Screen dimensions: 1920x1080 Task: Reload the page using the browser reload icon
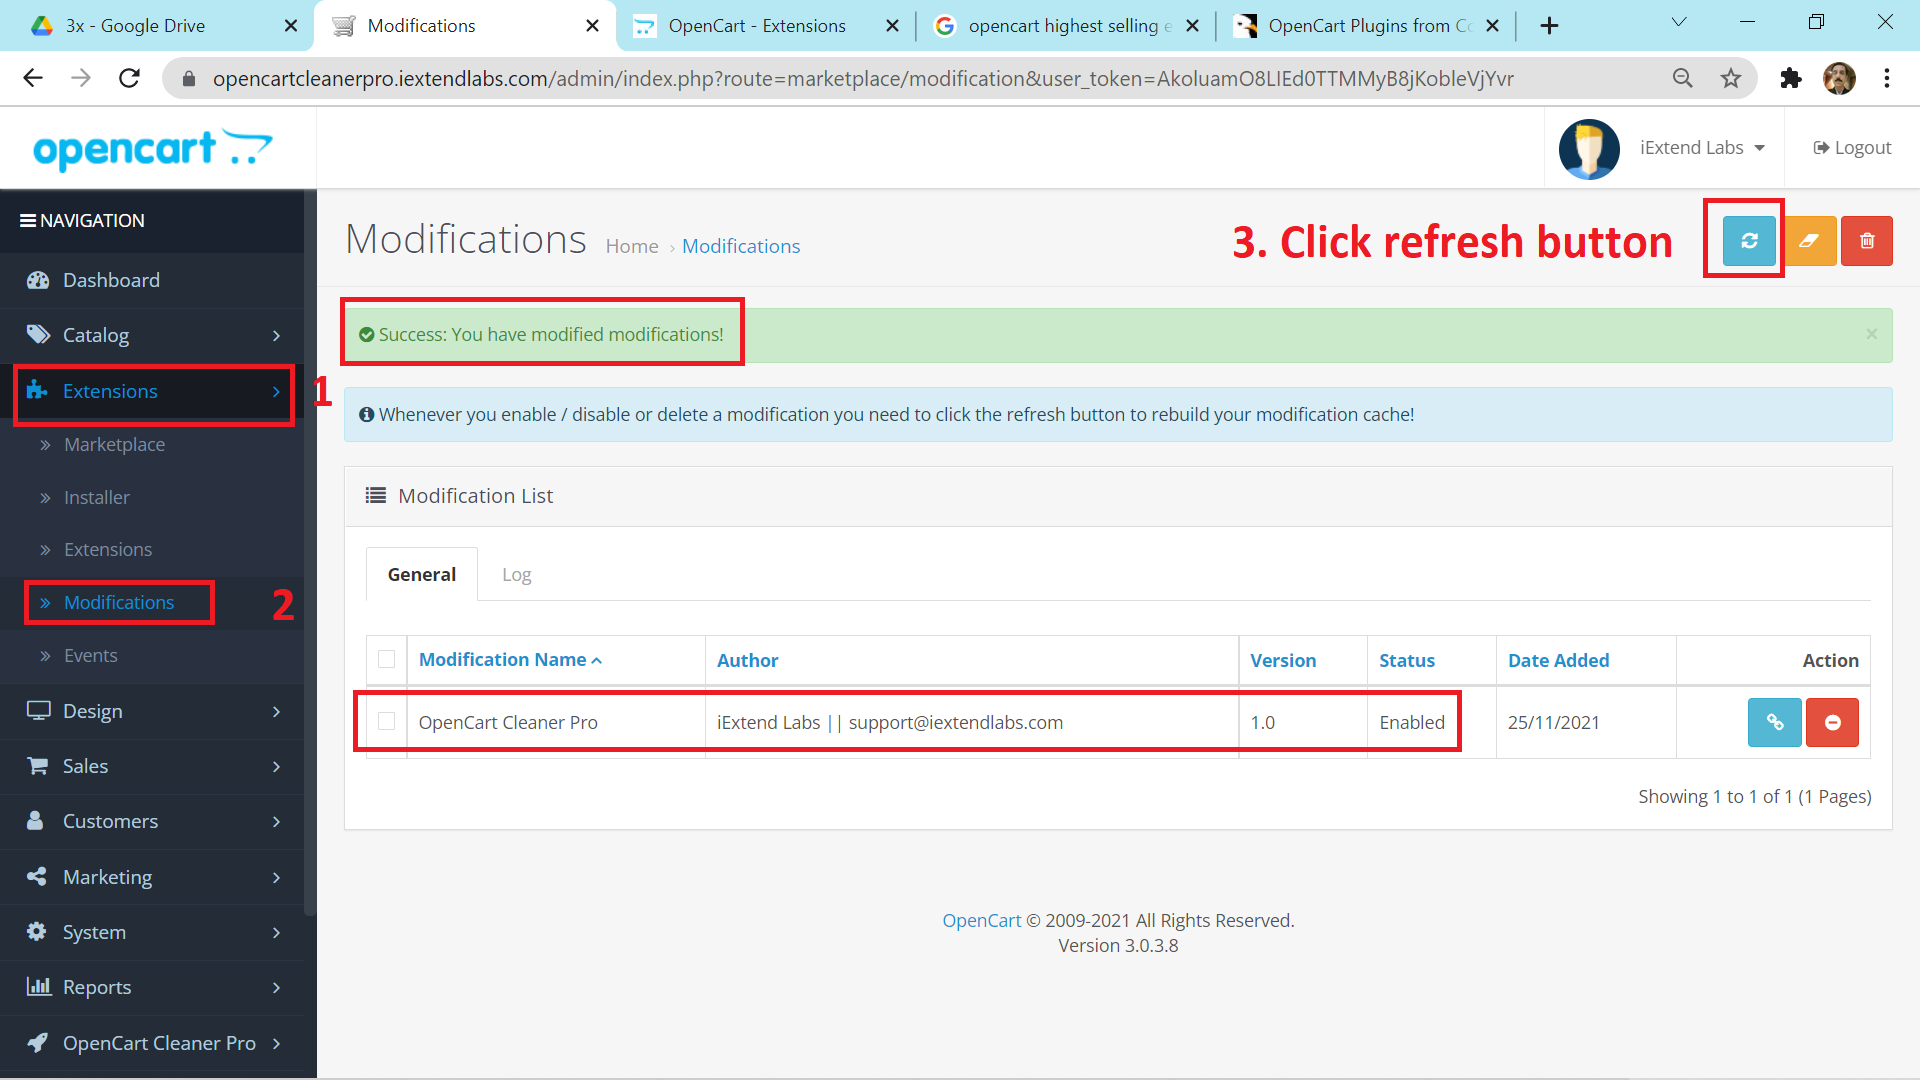click(129, 78)
